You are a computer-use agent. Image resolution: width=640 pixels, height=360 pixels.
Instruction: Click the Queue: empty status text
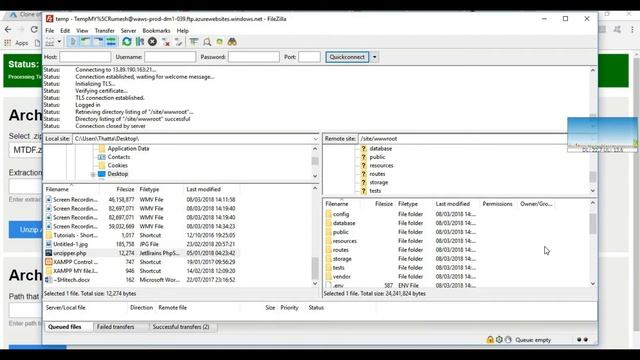[533, 340]
